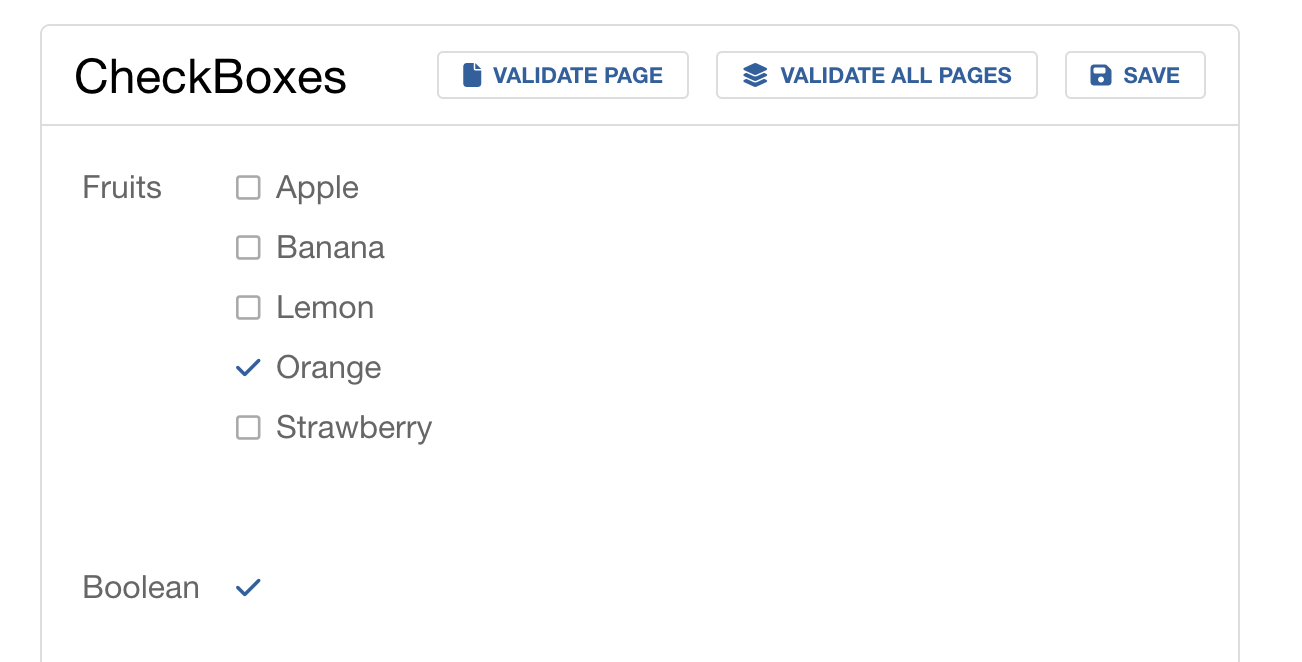Image resolution: width=1302 pixels, height=662 pixels.
Task: Toggle off the Boolean checkmark
Action: coord(248,587)
